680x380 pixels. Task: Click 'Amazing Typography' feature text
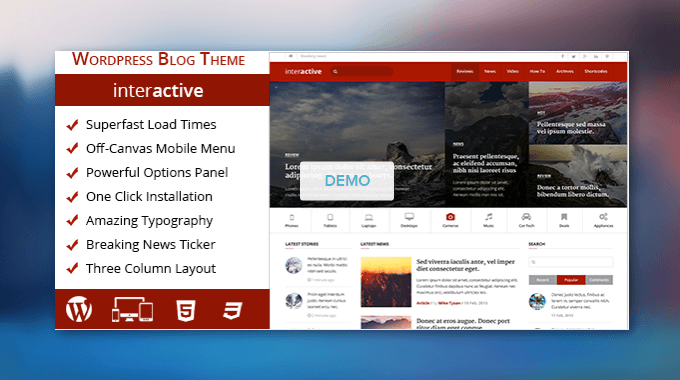149,221
